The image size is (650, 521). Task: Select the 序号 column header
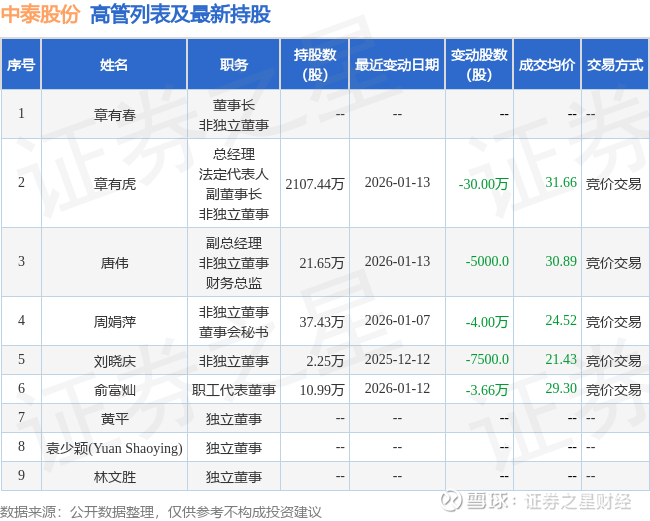tap(21, 65)
